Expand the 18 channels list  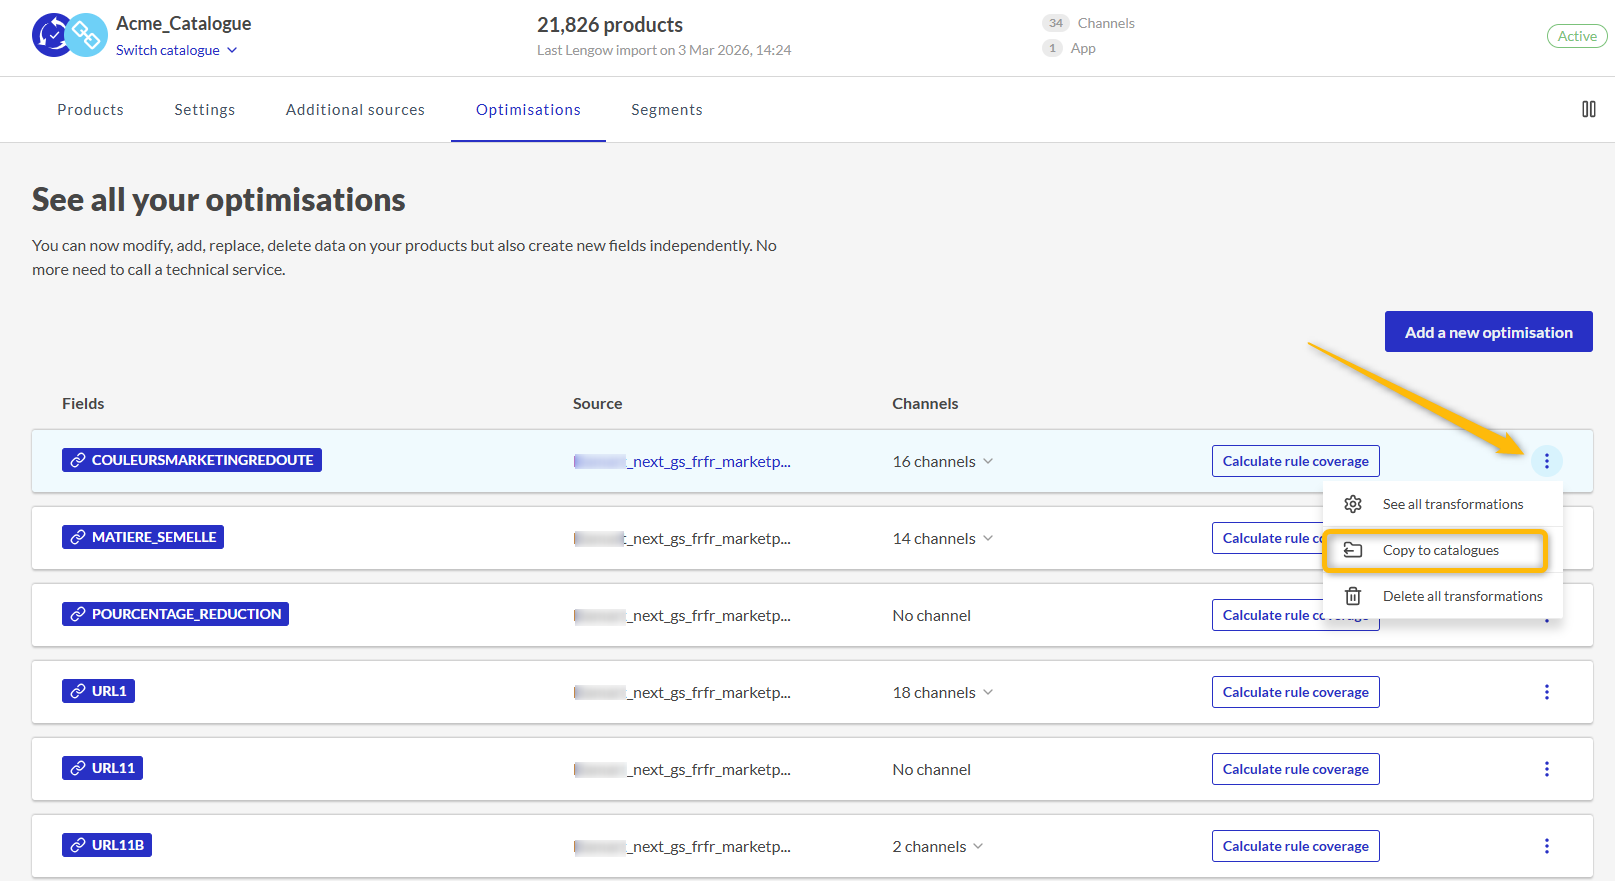943,692
